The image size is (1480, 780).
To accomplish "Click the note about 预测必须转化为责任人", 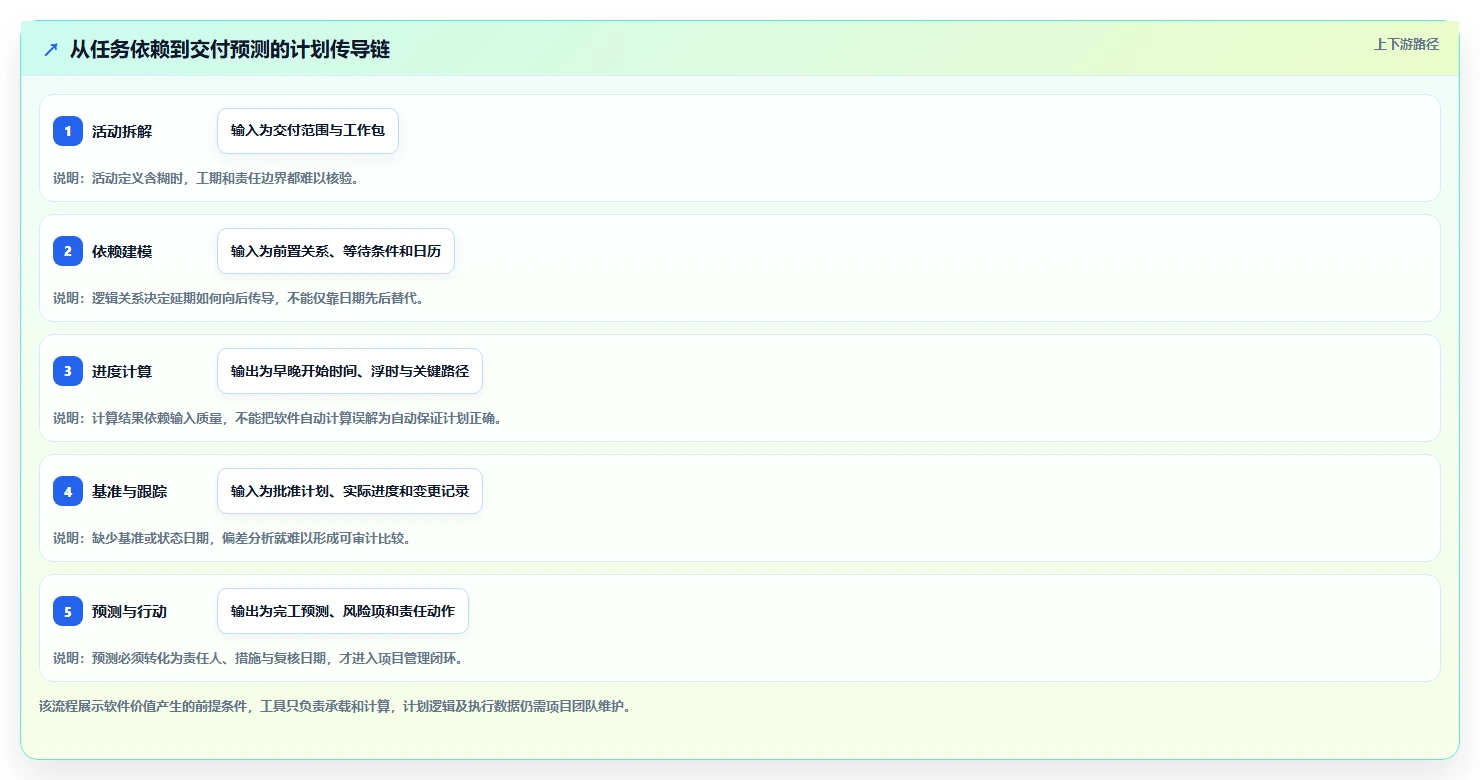I will 258,658.
